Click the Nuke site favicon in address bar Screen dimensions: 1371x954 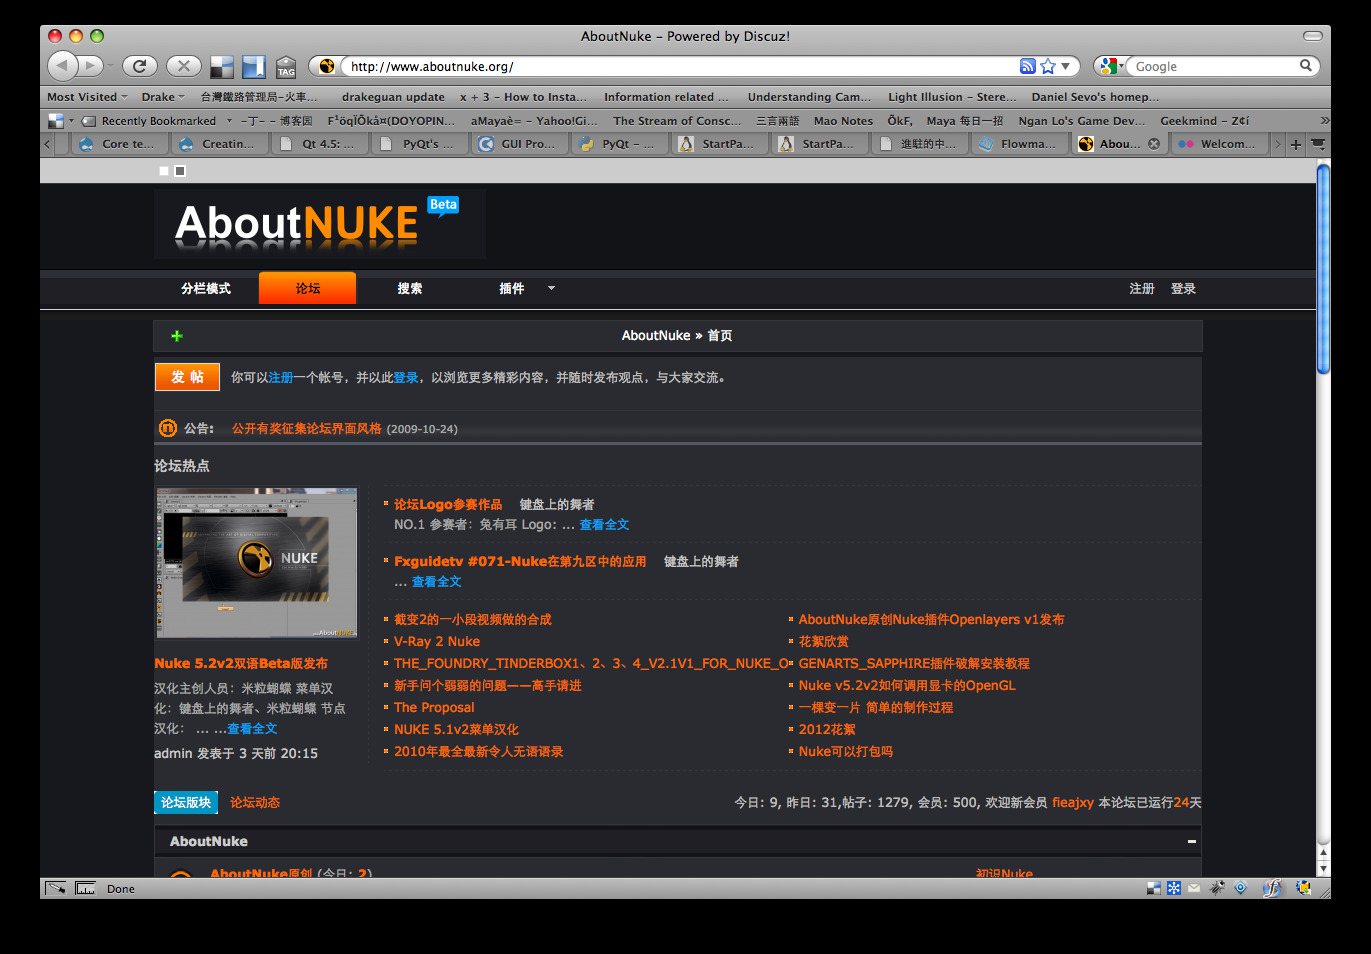tap(326, 66)
